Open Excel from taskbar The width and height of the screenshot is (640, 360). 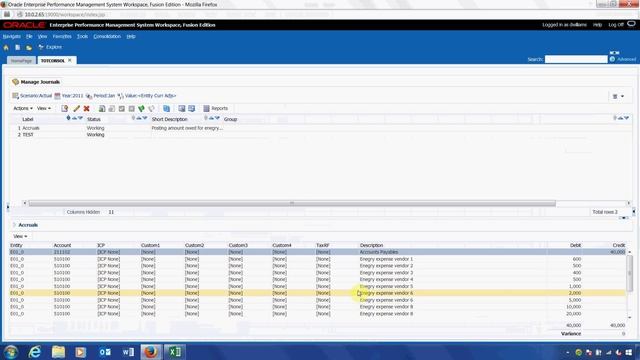tap(175, 352)
